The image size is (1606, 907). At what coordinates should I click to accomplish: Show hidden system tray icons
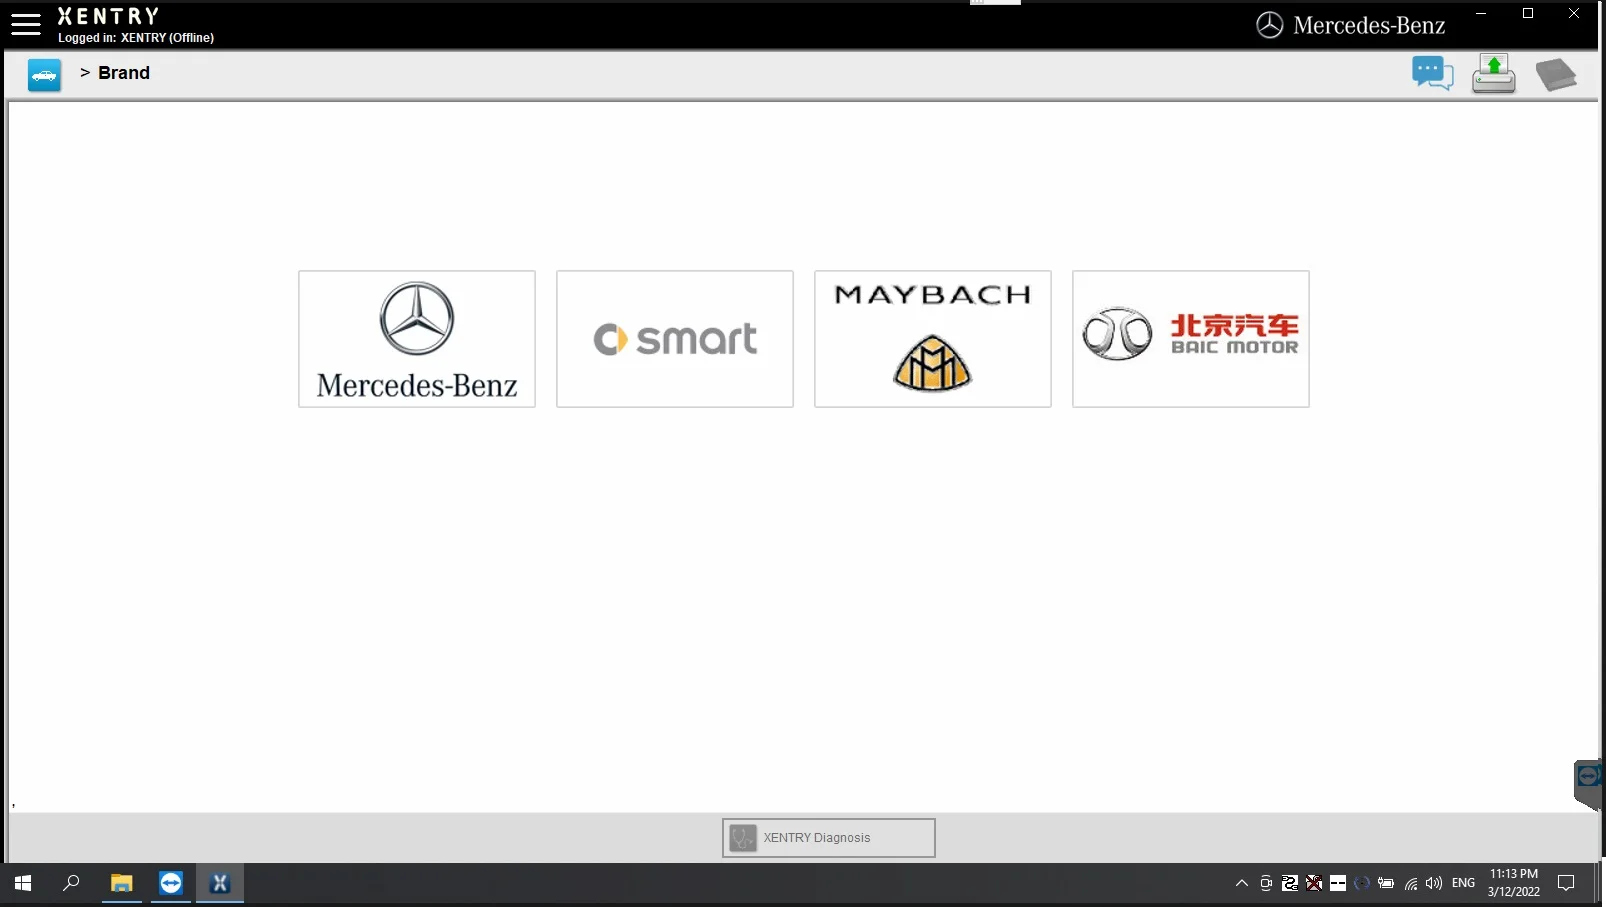pyautogui.click(x=1242, y=883)
